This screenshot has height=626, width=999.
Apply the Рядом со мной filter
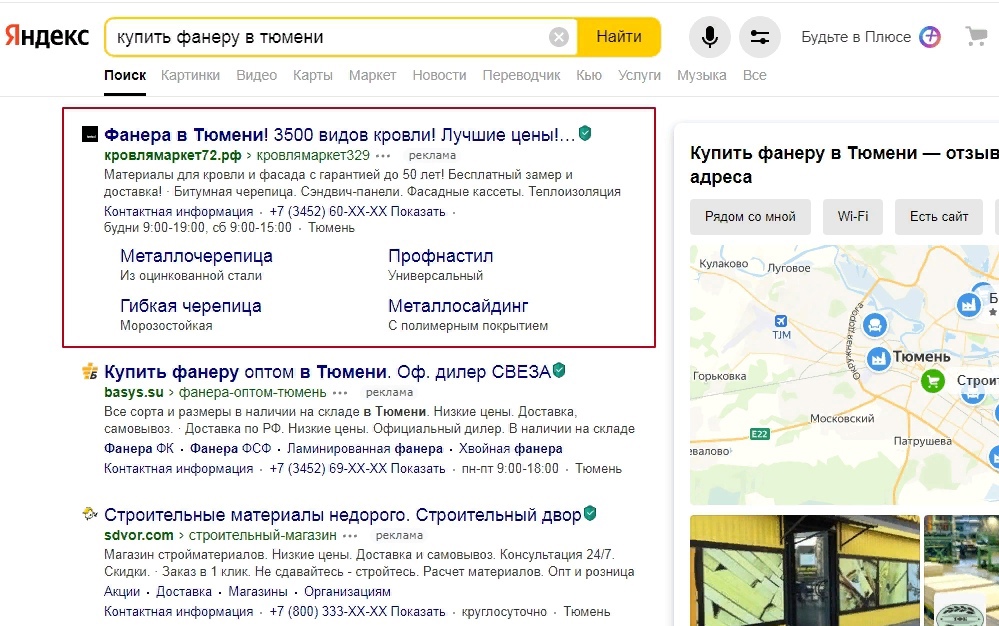coord(750,217)
